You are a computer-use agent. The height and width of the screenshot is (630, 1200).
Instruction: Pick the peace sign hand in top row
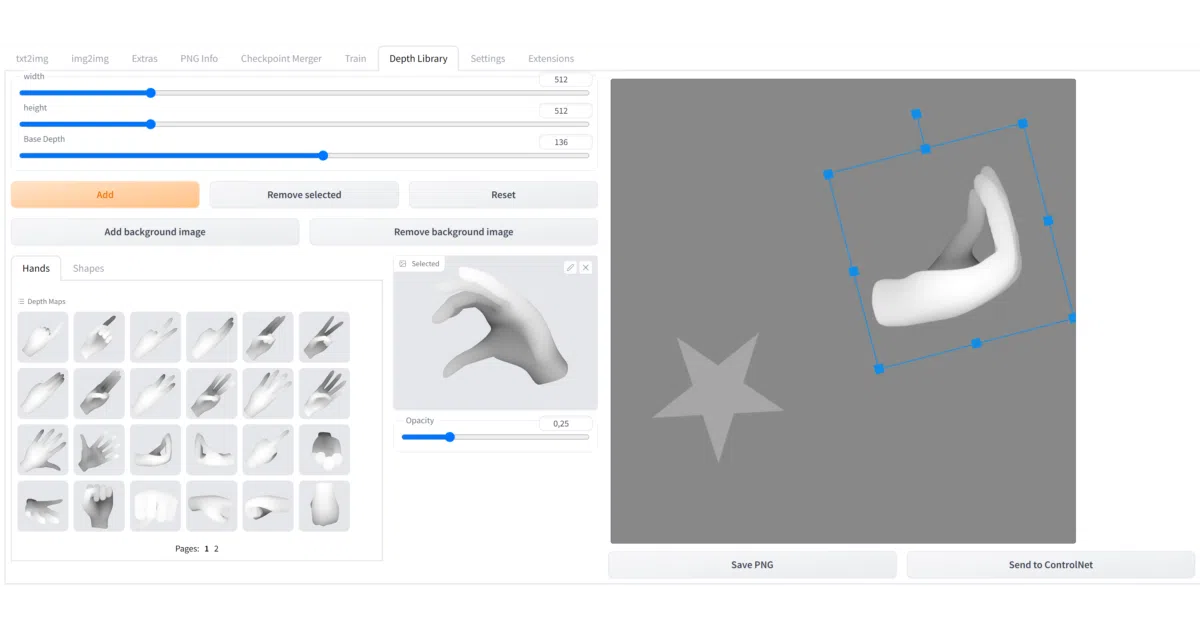324,337
